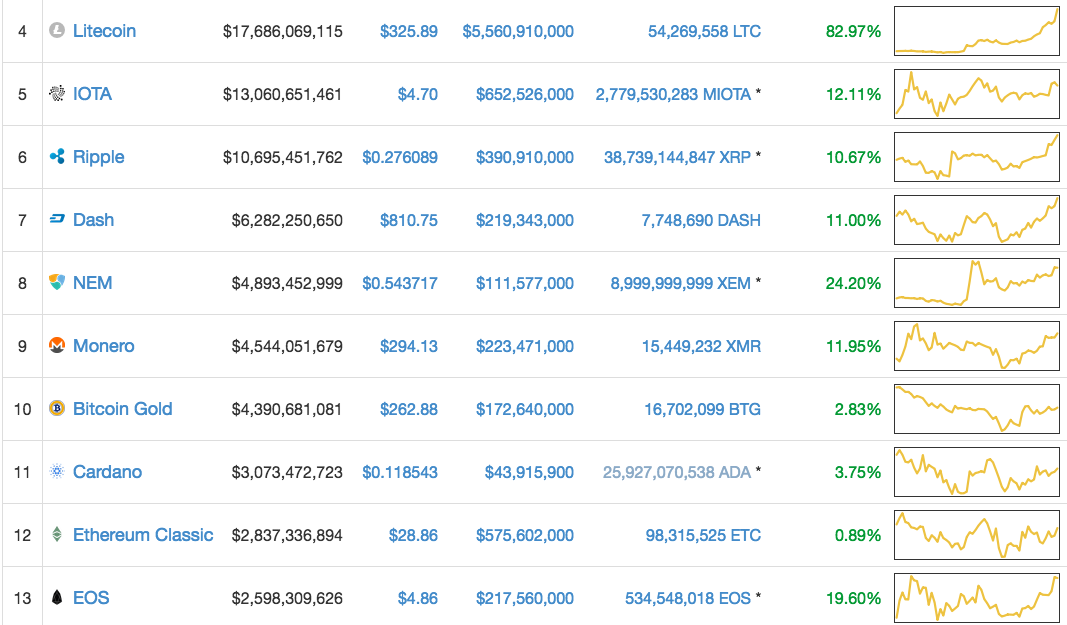Click the Ripple logo icon
1067x625 pixels.
[x=57, y=157]
